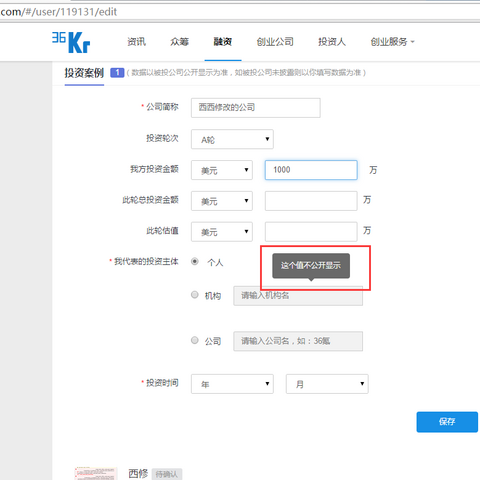
Task: Click the 待确认 status badge
Action: tap(167, 474)
